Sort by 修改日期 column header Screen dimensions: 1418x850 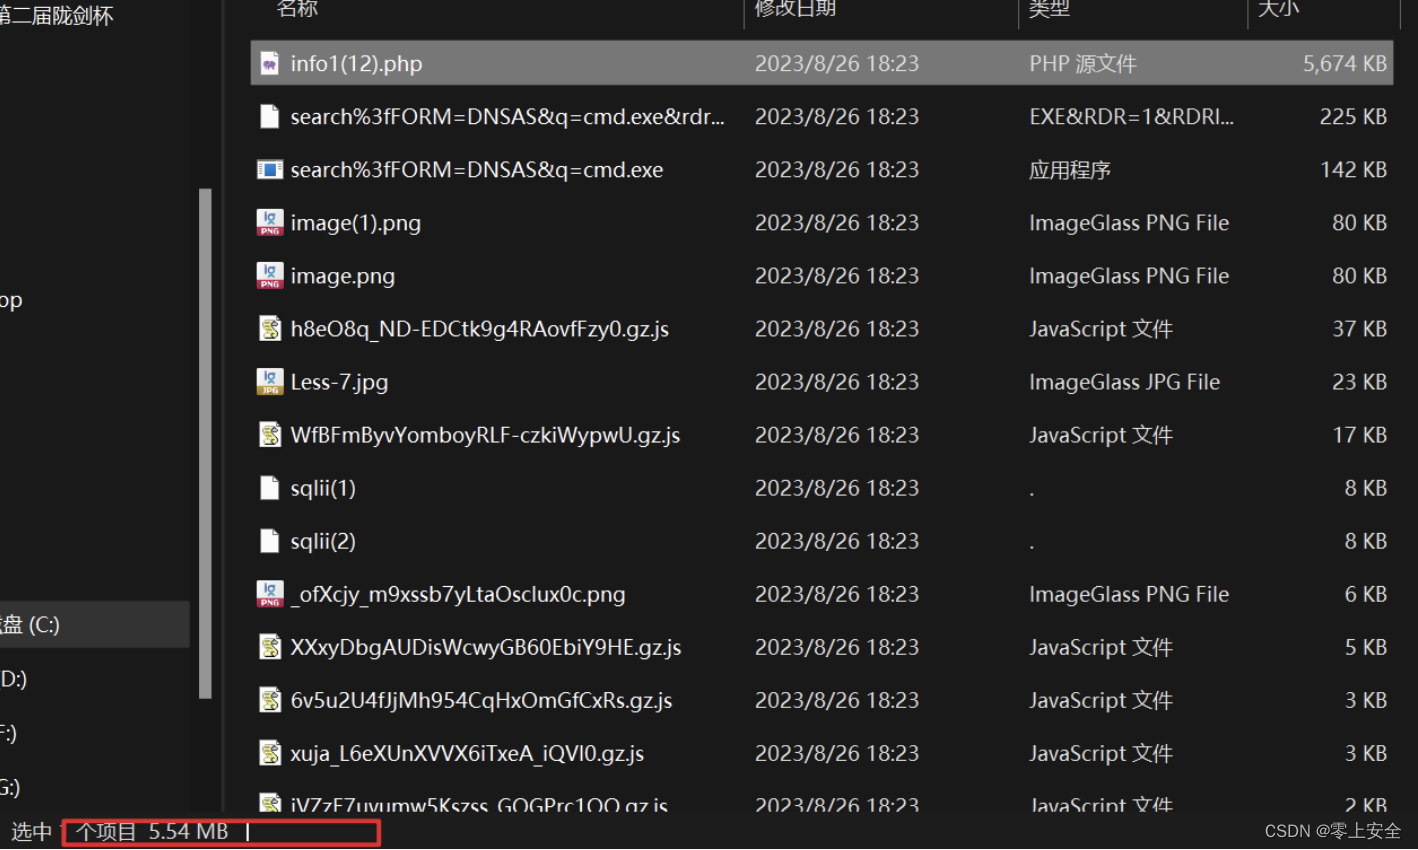[795, 9]
